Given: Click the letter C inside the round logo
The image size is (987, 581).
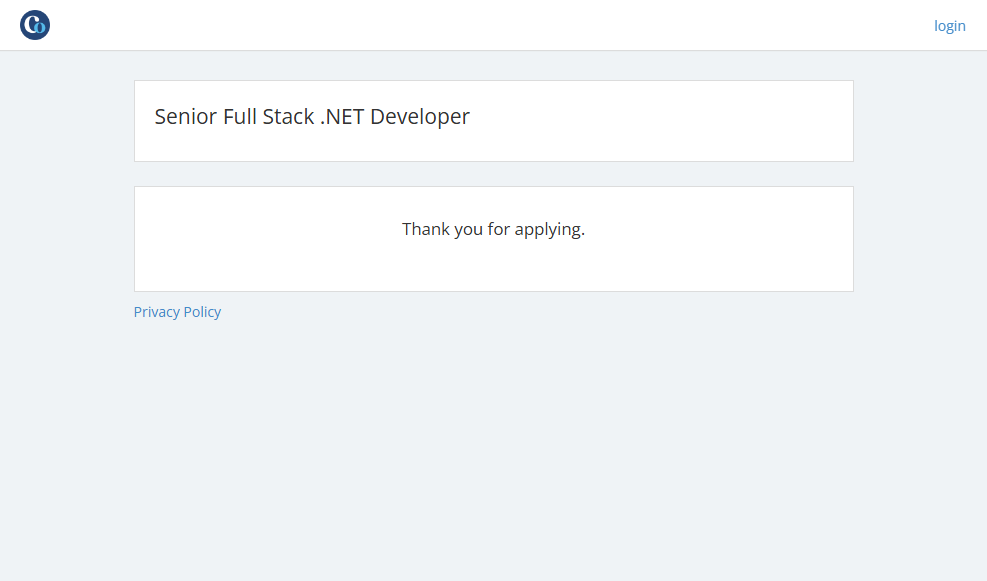Looking at the screenshot, I should click(30, 25).
